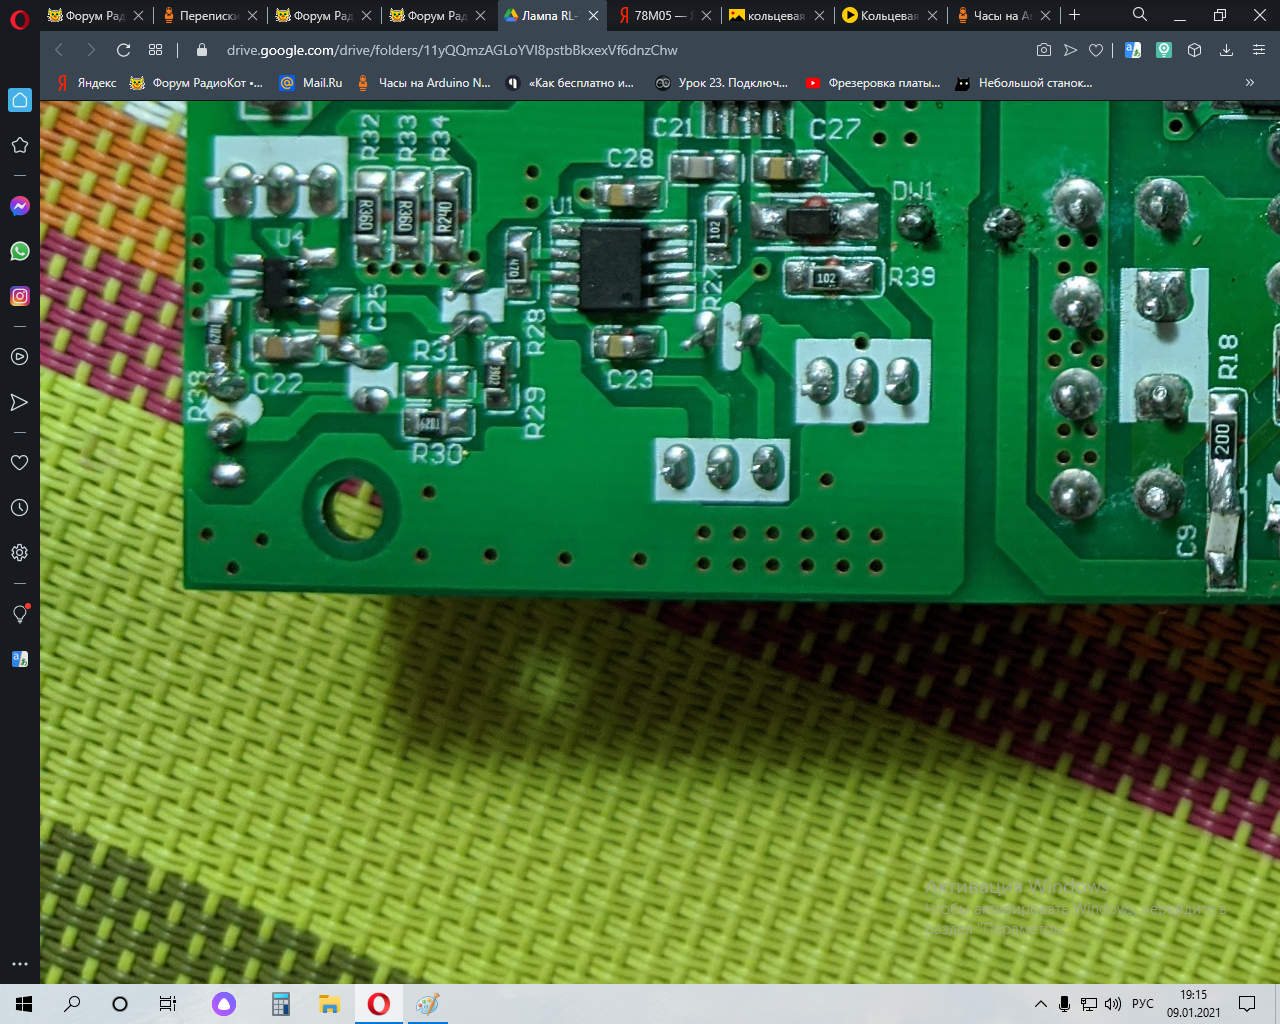Viewport: 1280px width, 1024px height.
Task: Open a new tab with plus button
Action: (x=1075, y=15)
